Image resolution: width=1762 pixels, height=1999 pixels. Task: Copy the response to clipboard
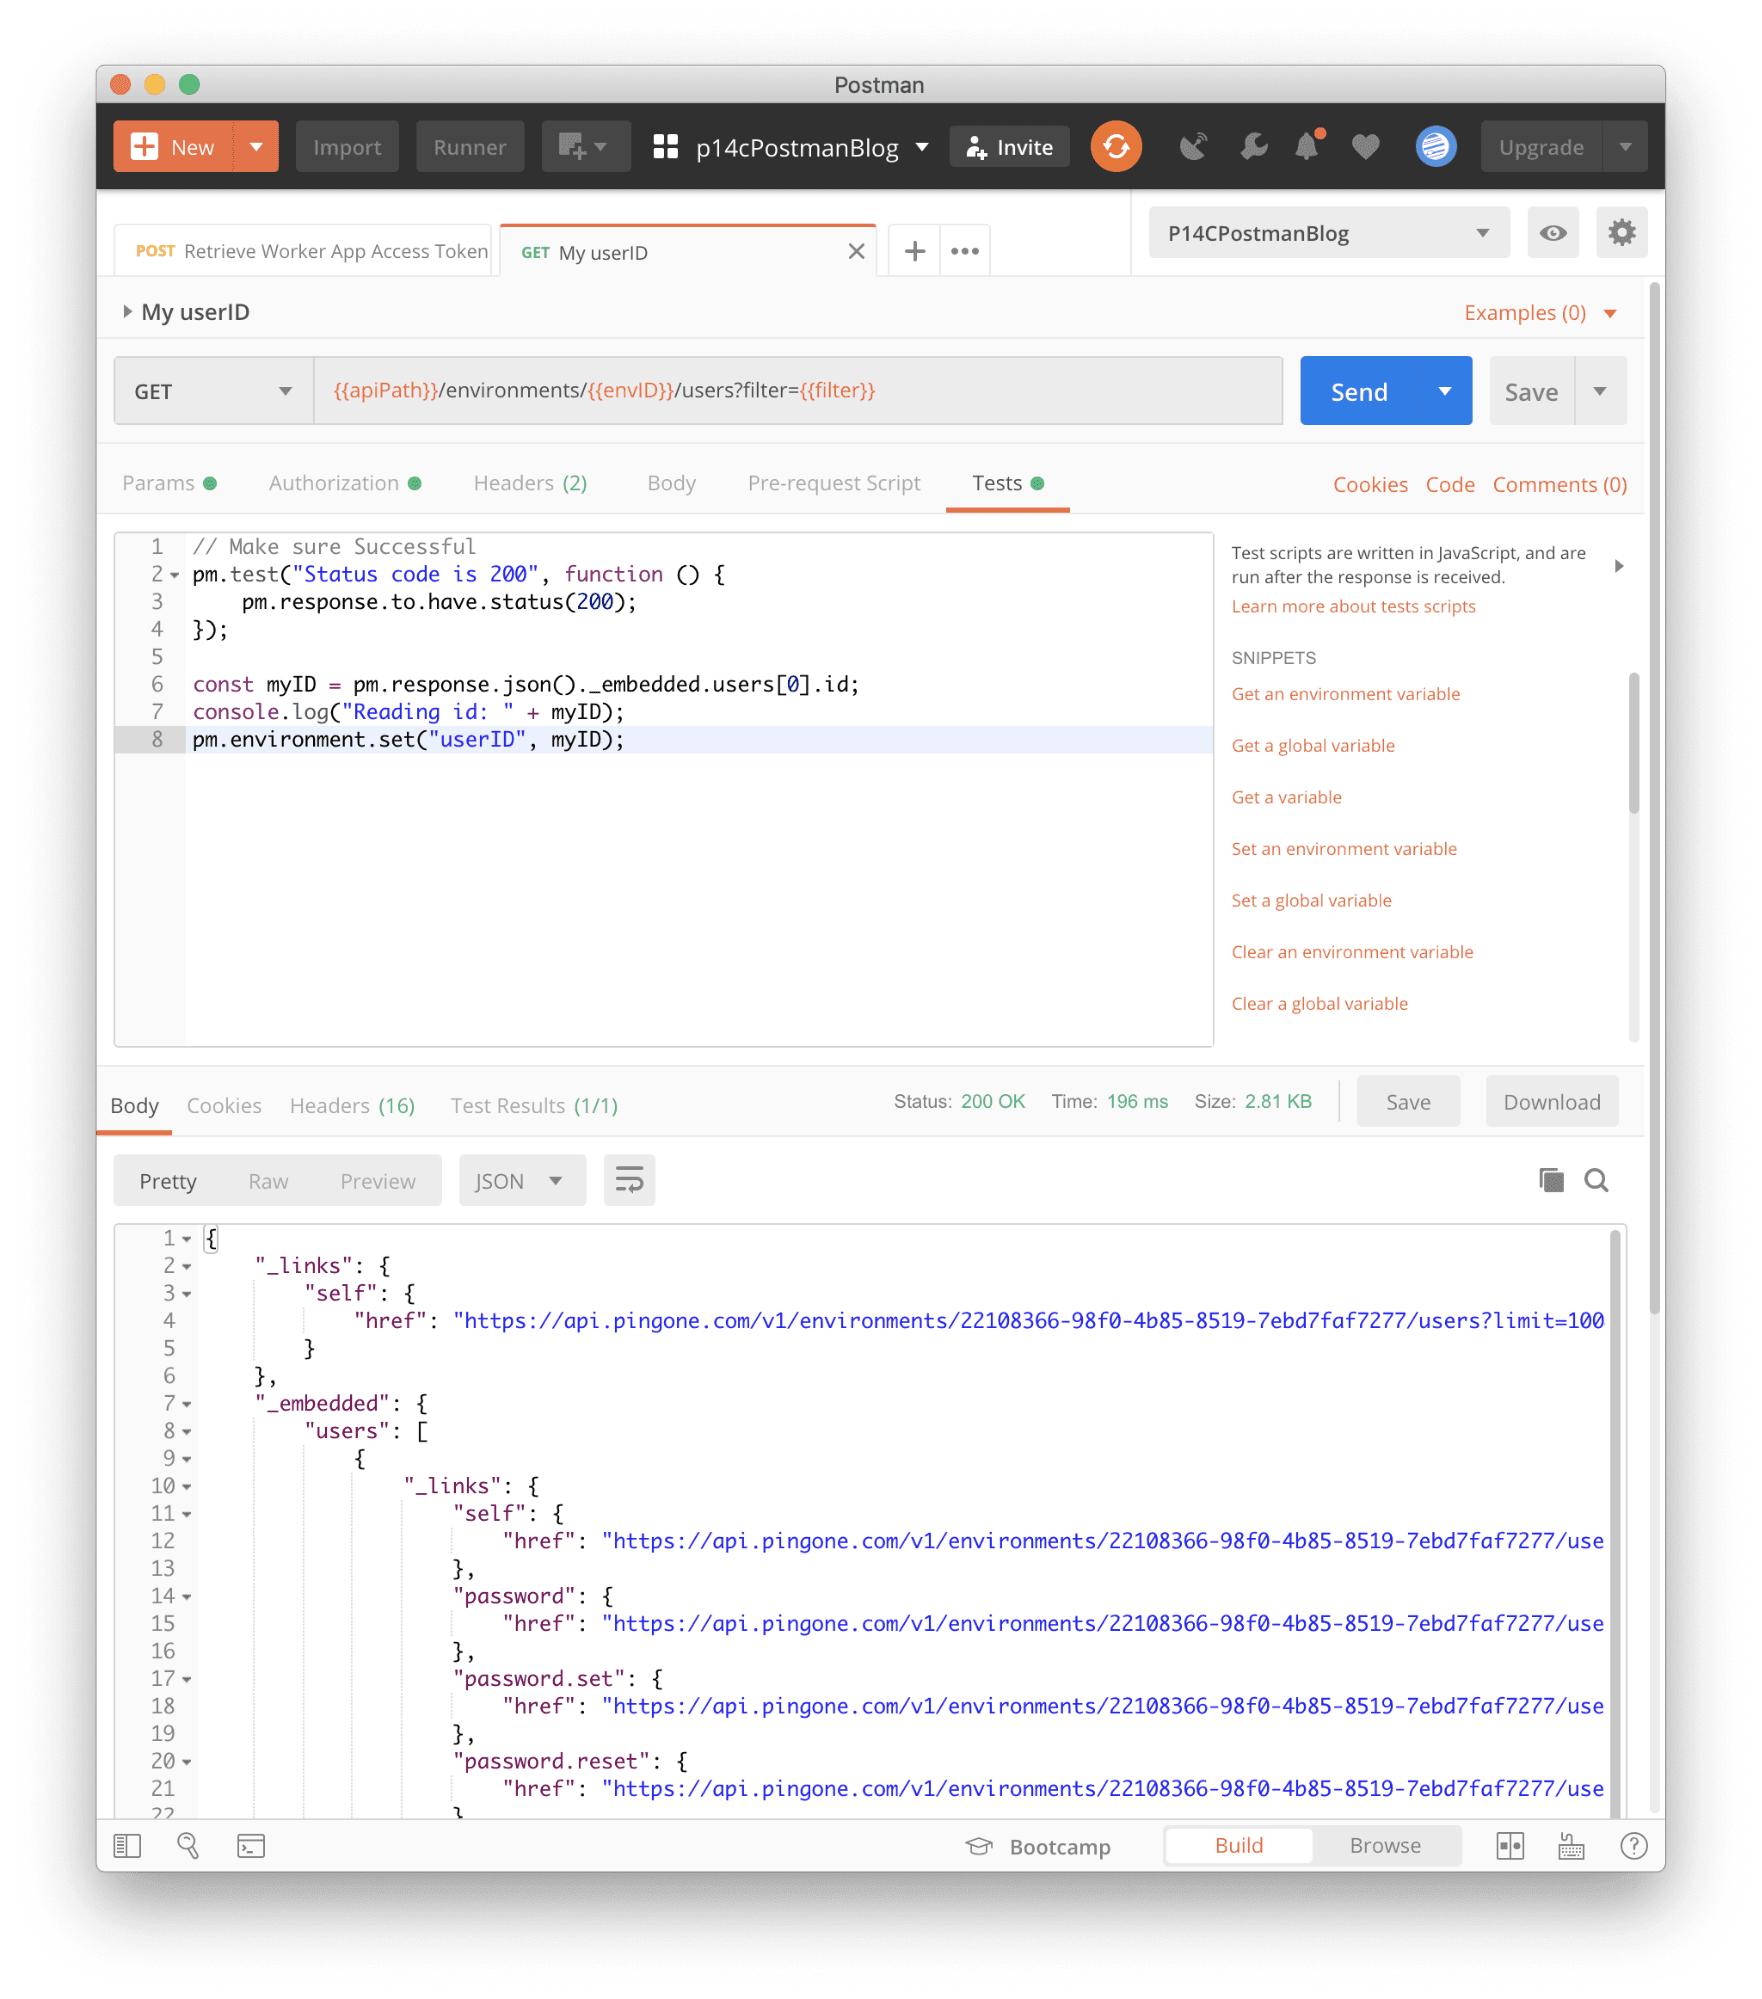(1550, 1180)
